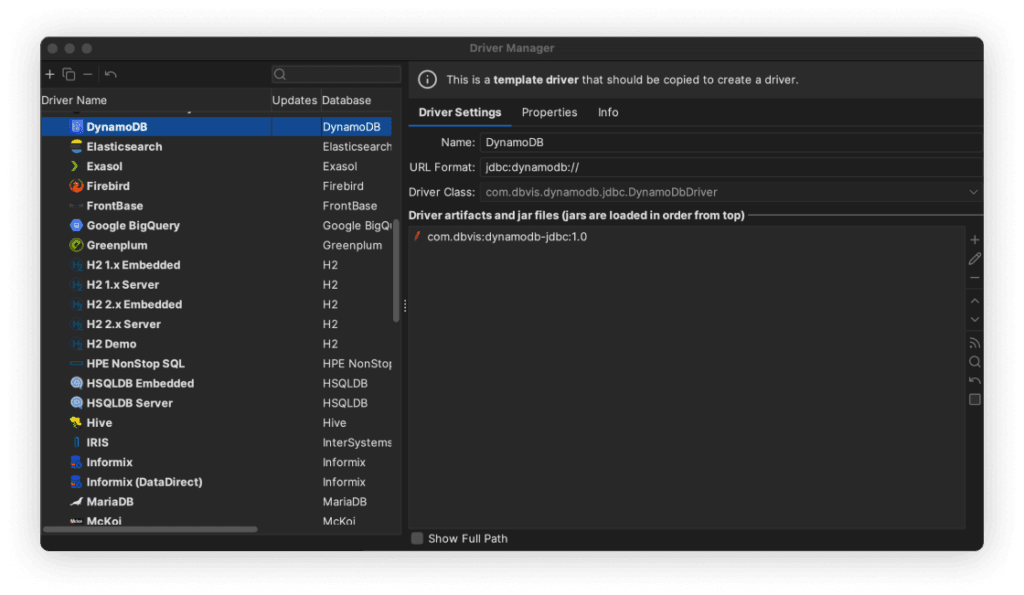
Task: Switch to the Info tab
Action: [x=608, y=112]
